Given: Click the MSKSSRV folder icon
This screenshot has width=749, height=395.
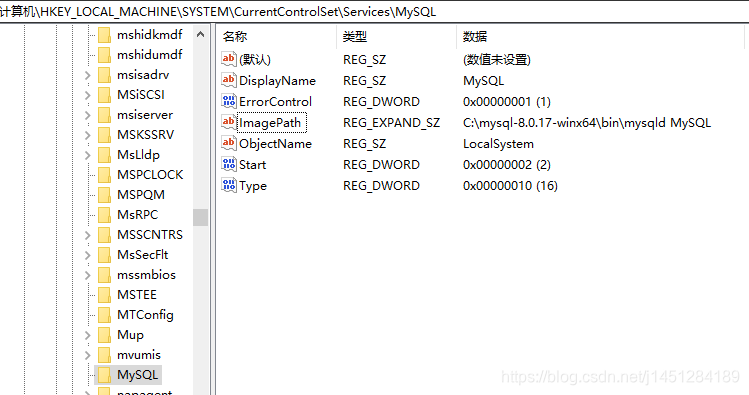Looking at the screenshot, I should [x=104, y=135].
